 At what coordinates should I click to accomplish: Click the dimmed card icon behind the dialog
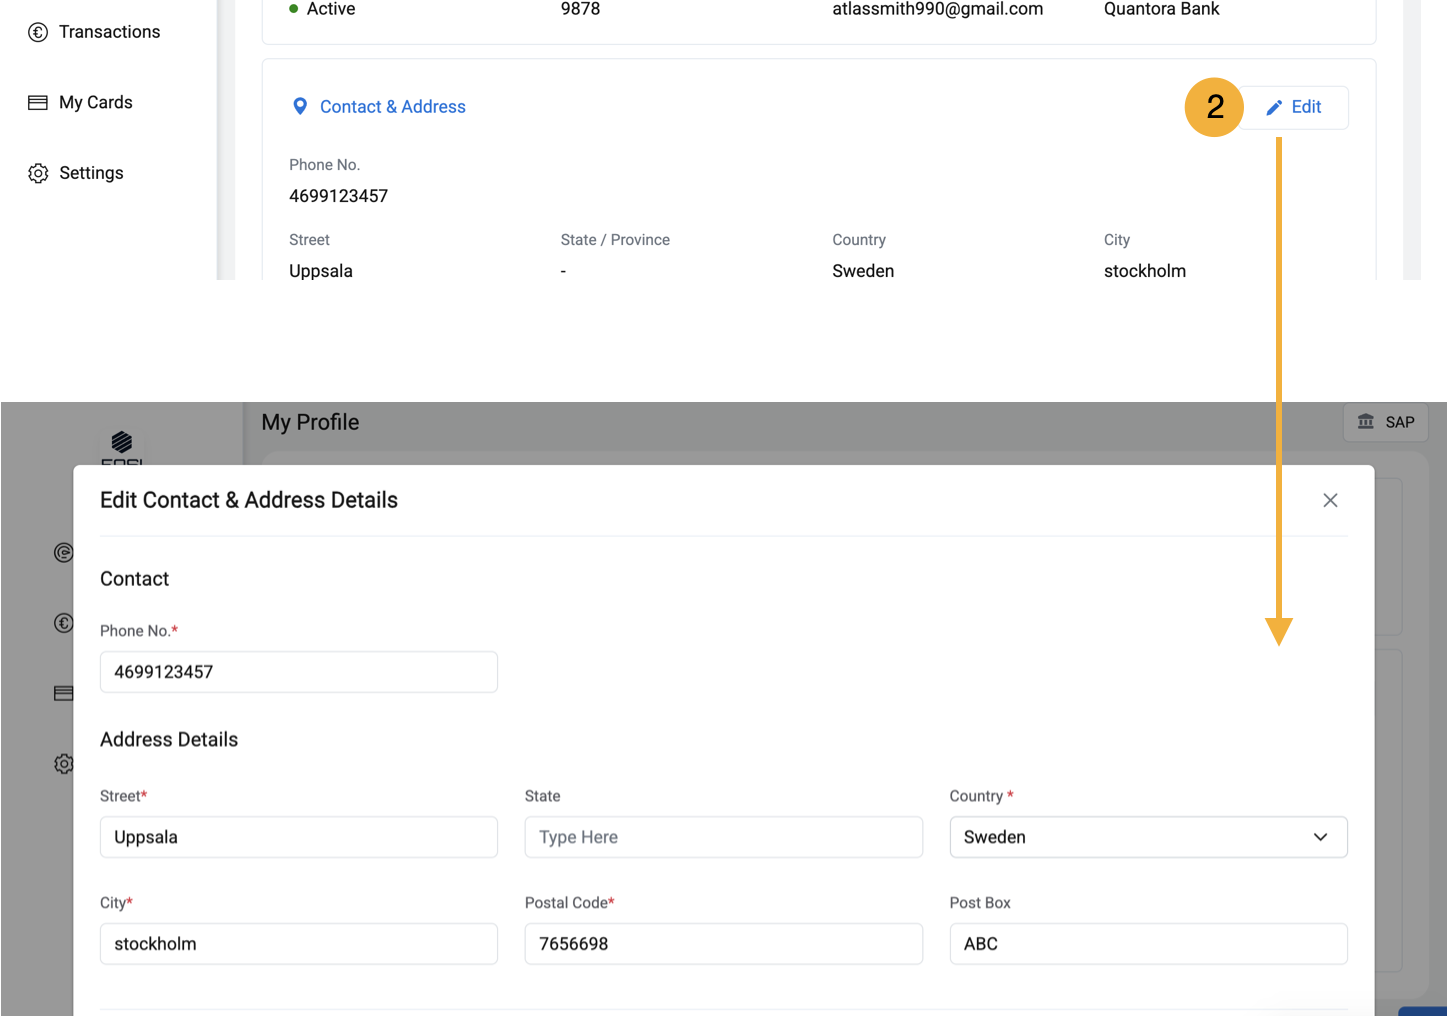(x=64, y=694)
